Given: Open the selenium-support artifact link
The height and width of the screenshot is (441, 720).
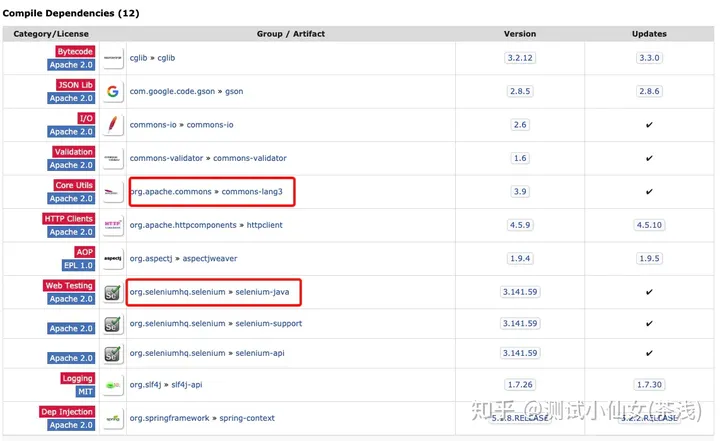Looking at the screenshot, I should point(269,323).
